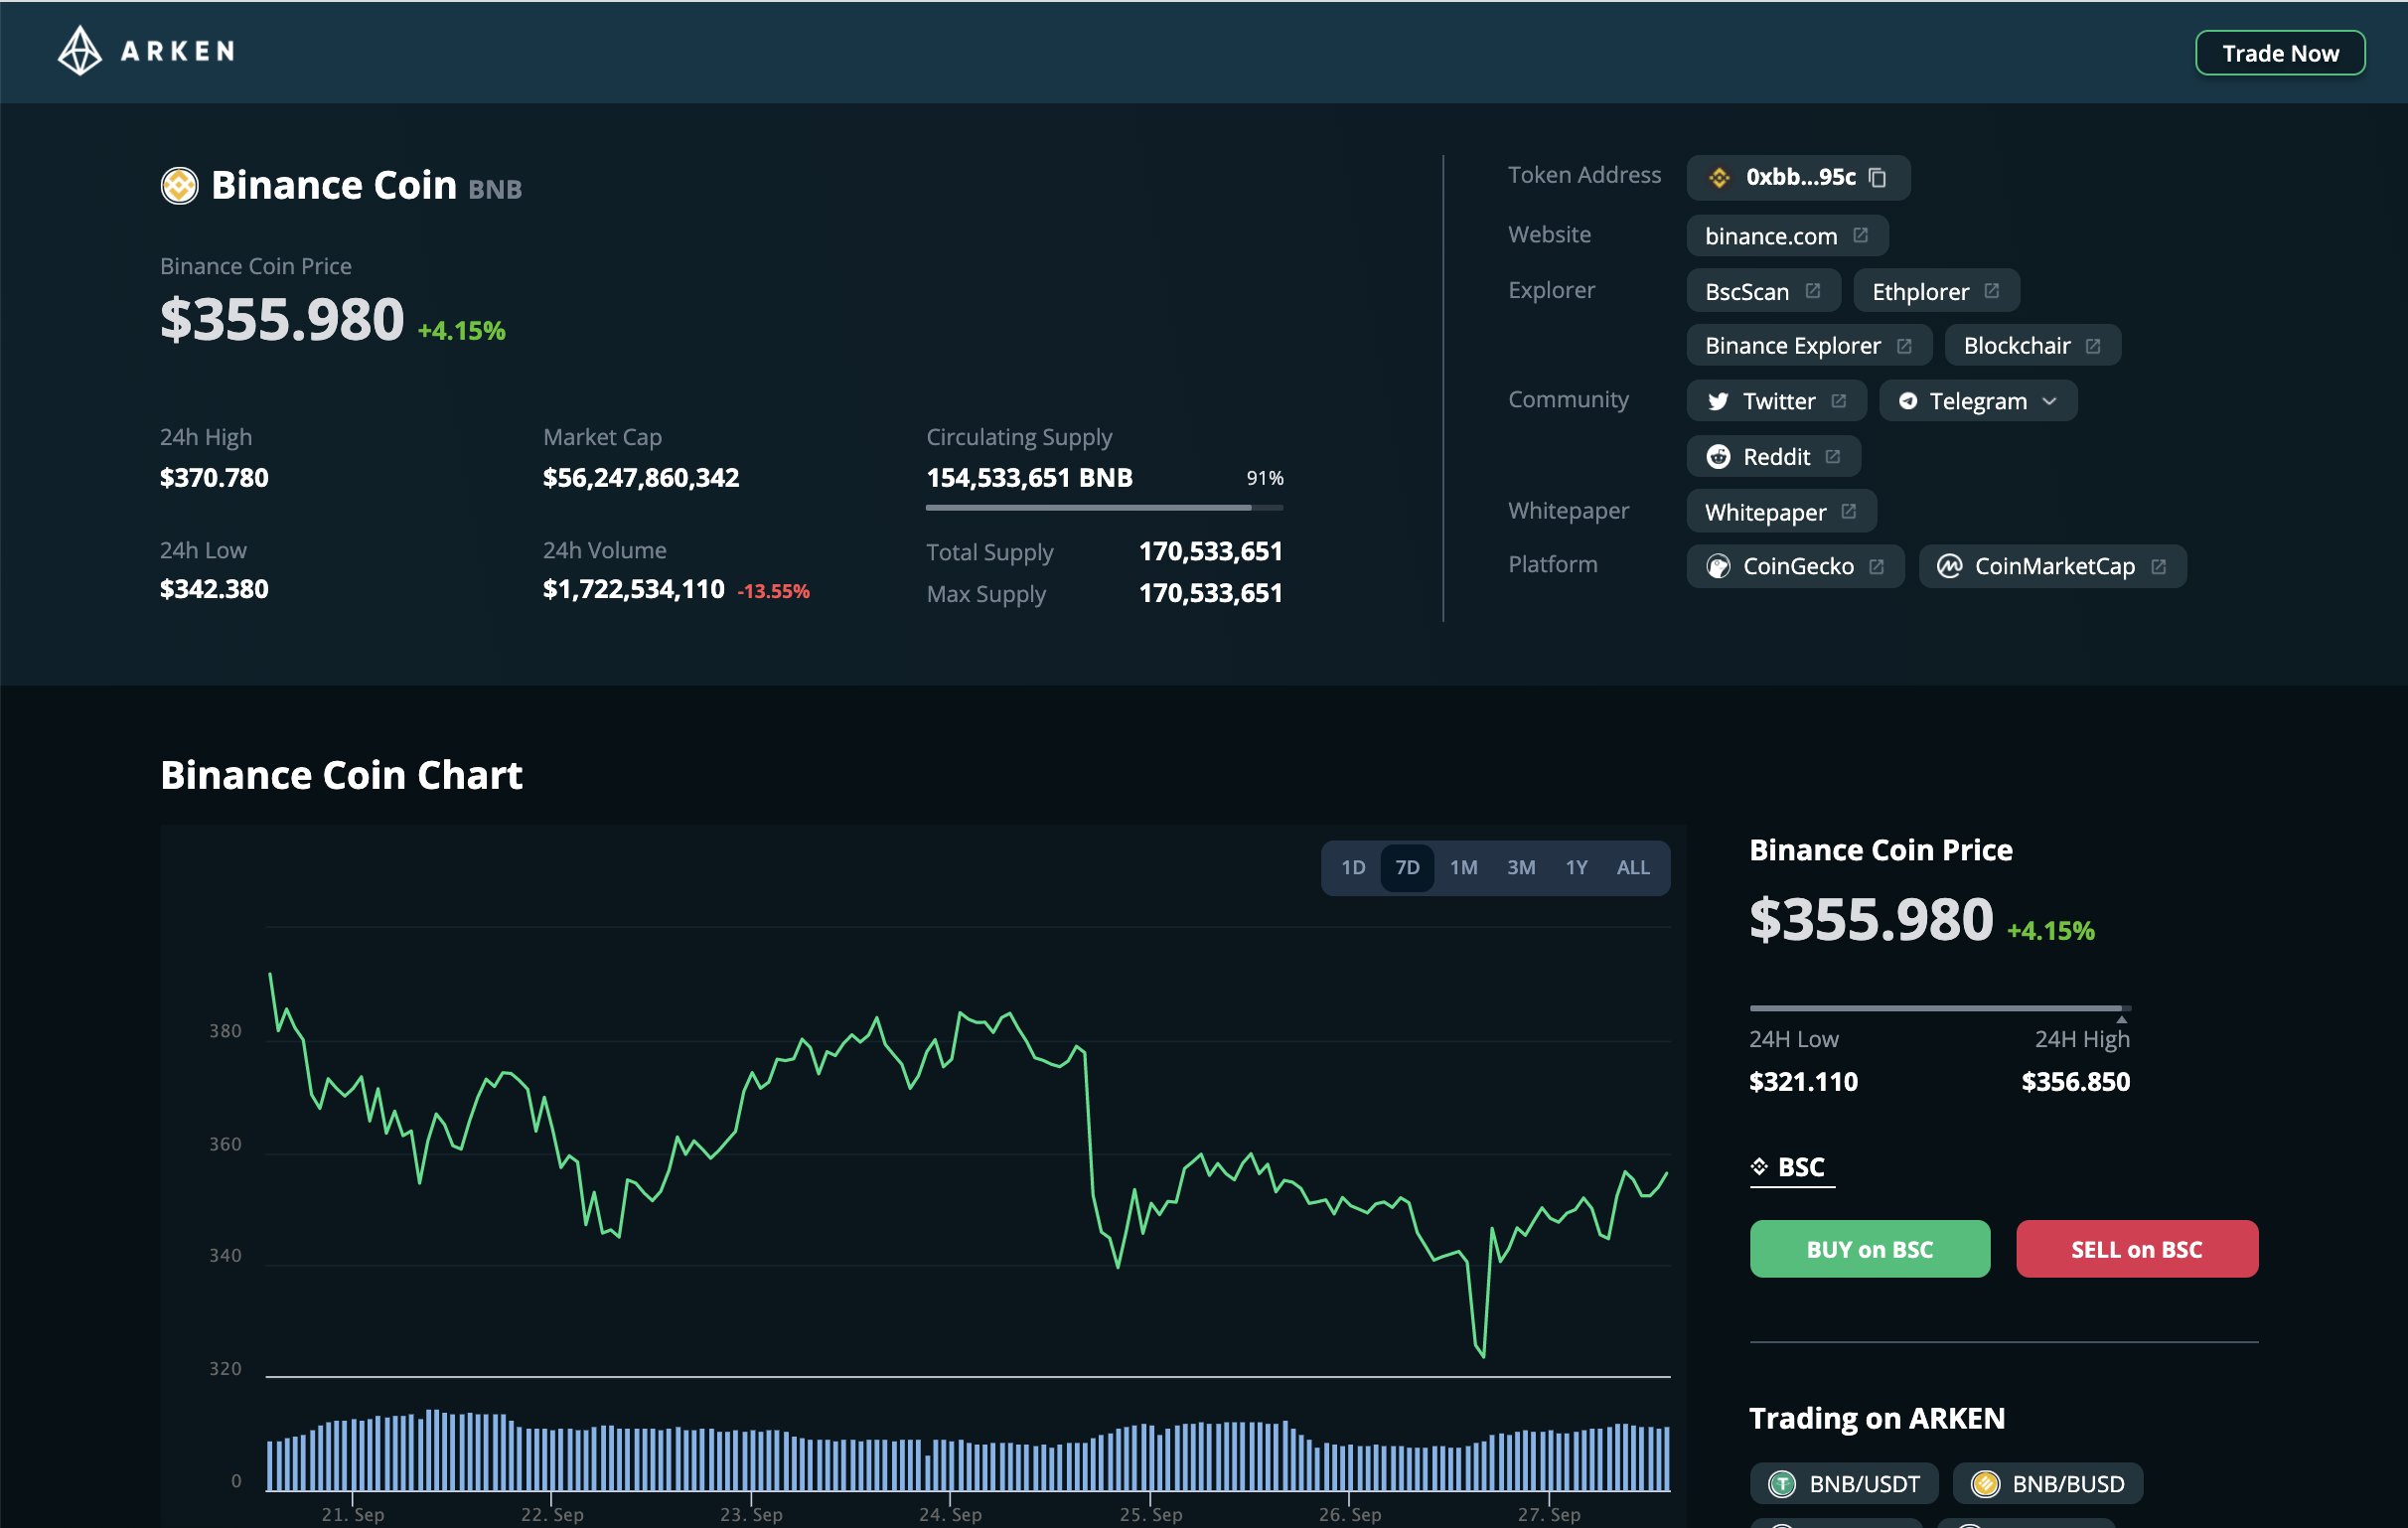Click the 24H low-high price range bar
2408x1528 pixels.
coord(1940,1009)
